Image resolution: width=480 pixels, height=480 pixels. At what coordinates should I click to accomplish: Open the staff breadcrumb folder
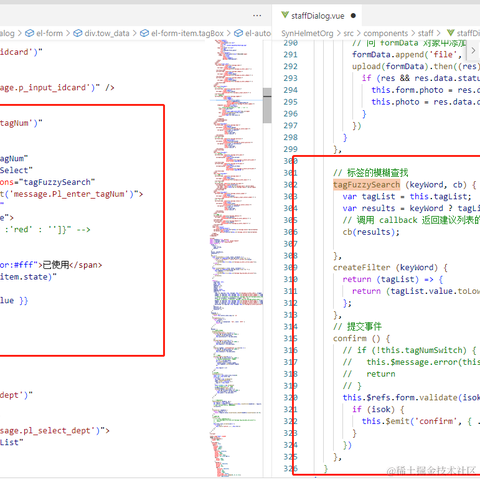(426, 33)
